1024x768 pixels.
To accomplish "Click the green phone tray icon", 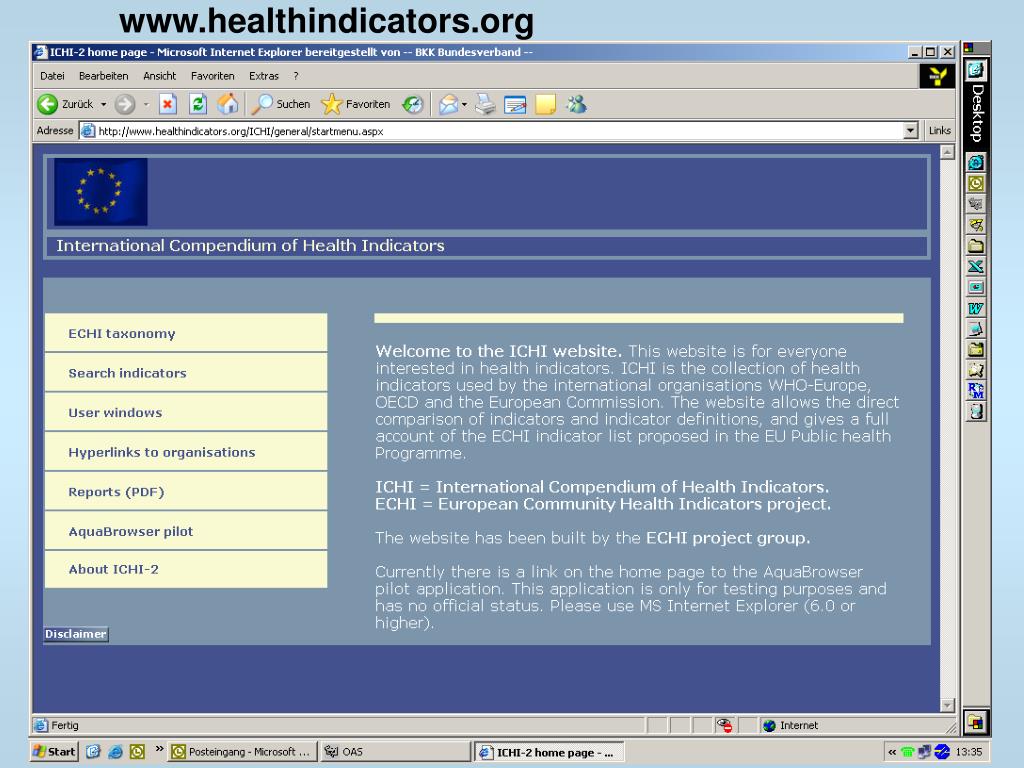I will tap(906, 752).
